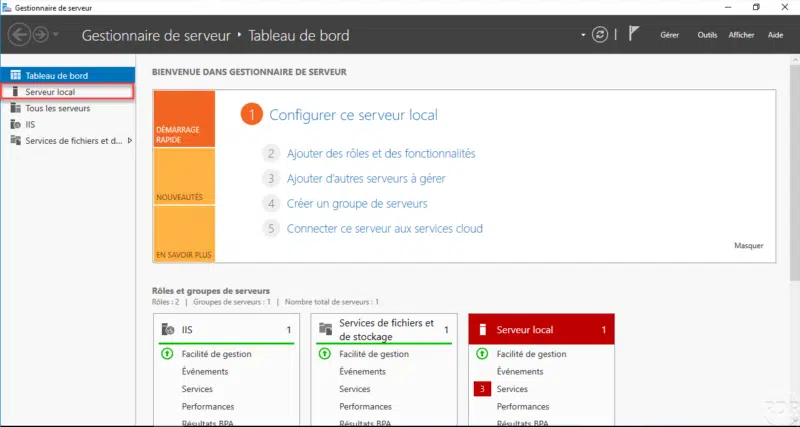Click Gestionnaire de serveur breadcrumb title
800x427 pixels.
(156, 36)
